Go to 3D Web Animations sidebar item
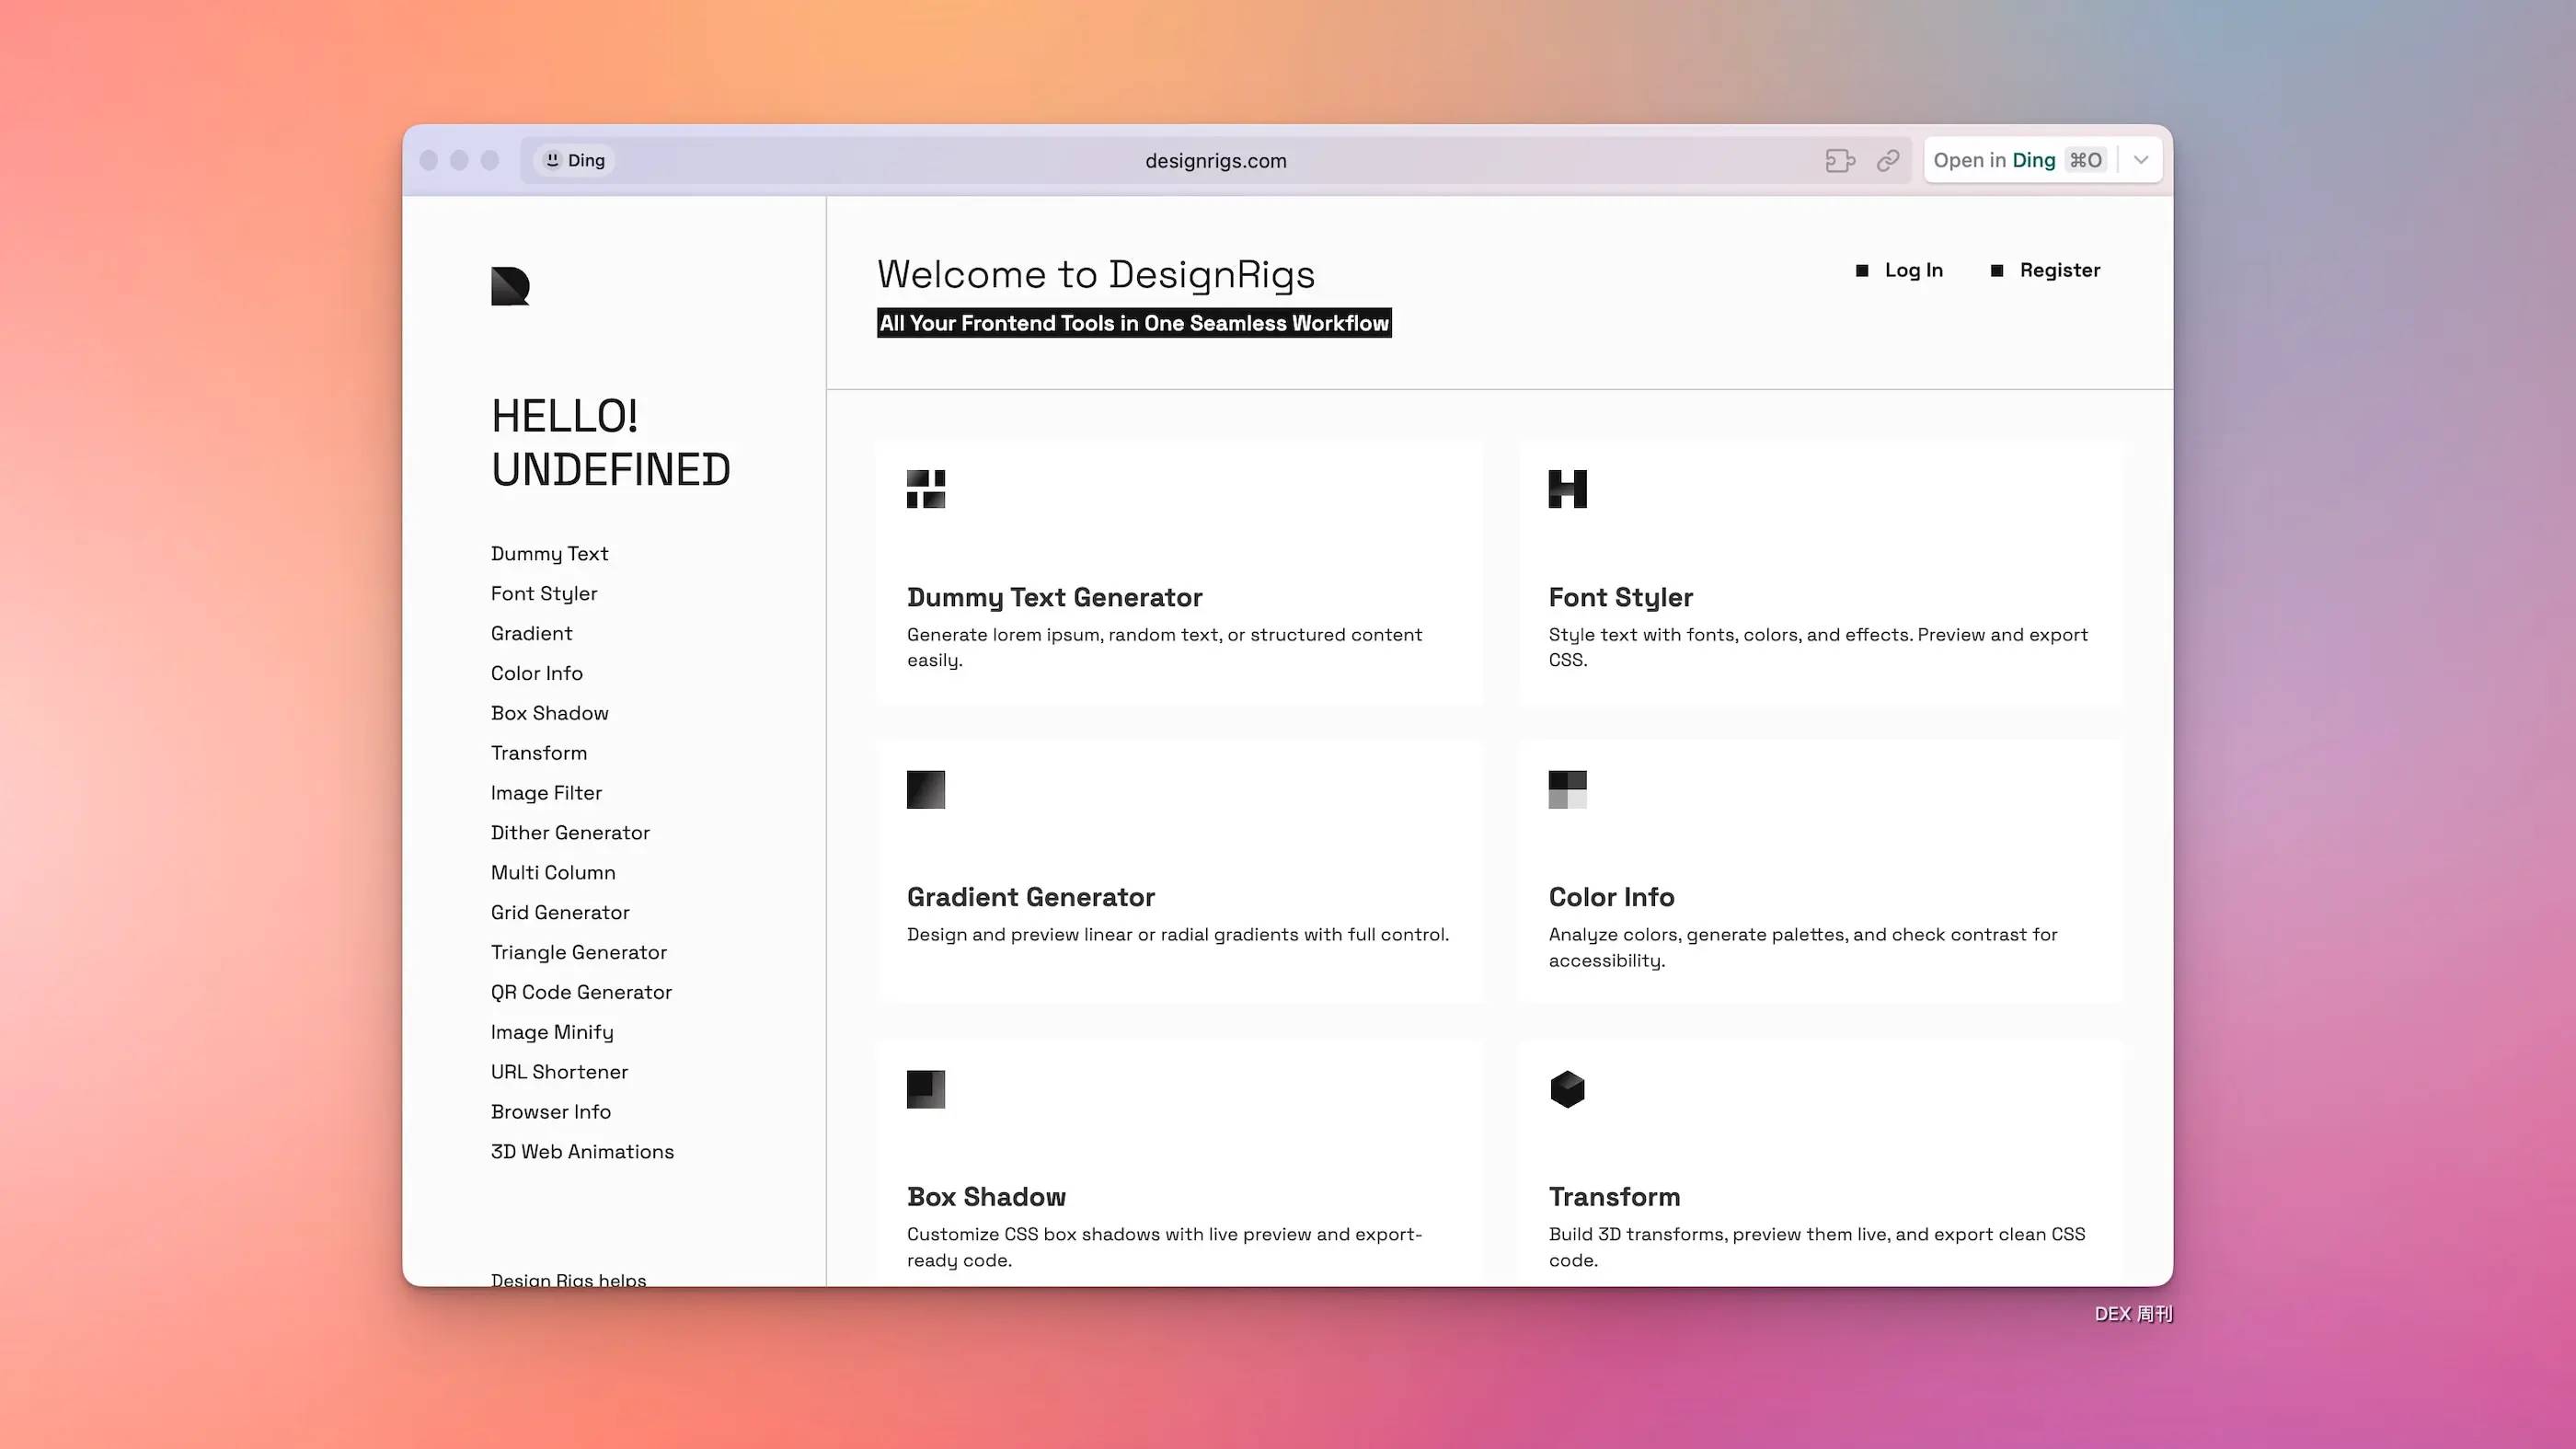Image resolution: width=2576 pixels, height=1449 pixels. tap(582, 1152)
